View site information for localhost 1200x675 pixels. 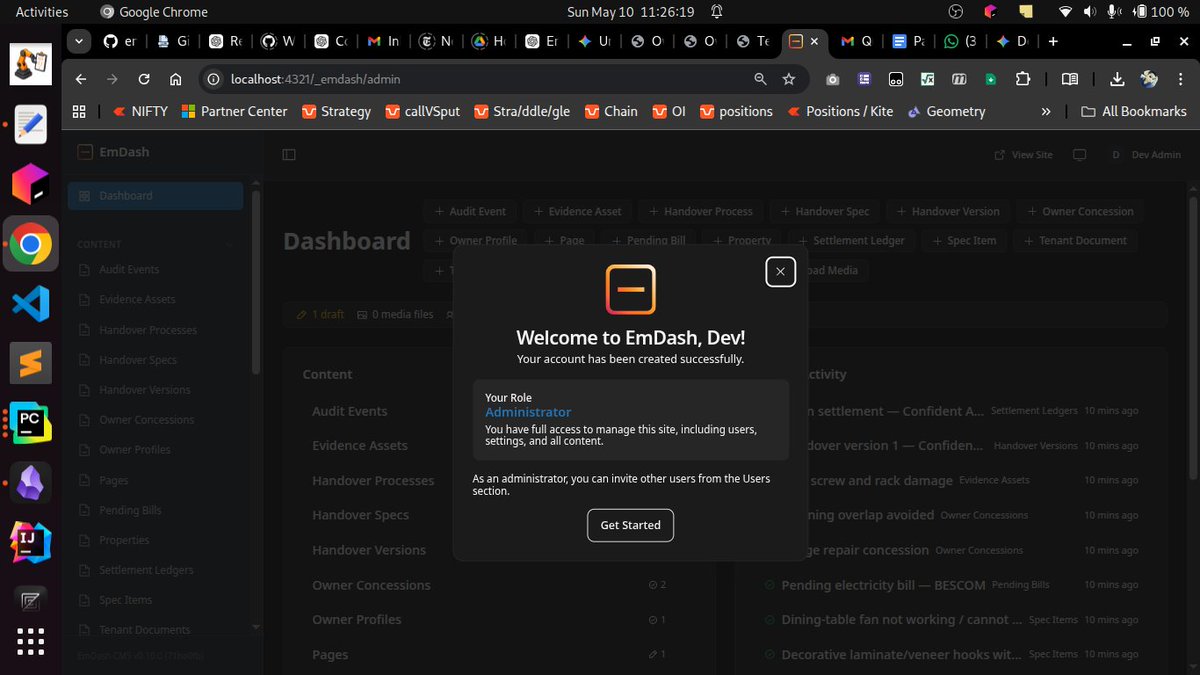[212, 79]
